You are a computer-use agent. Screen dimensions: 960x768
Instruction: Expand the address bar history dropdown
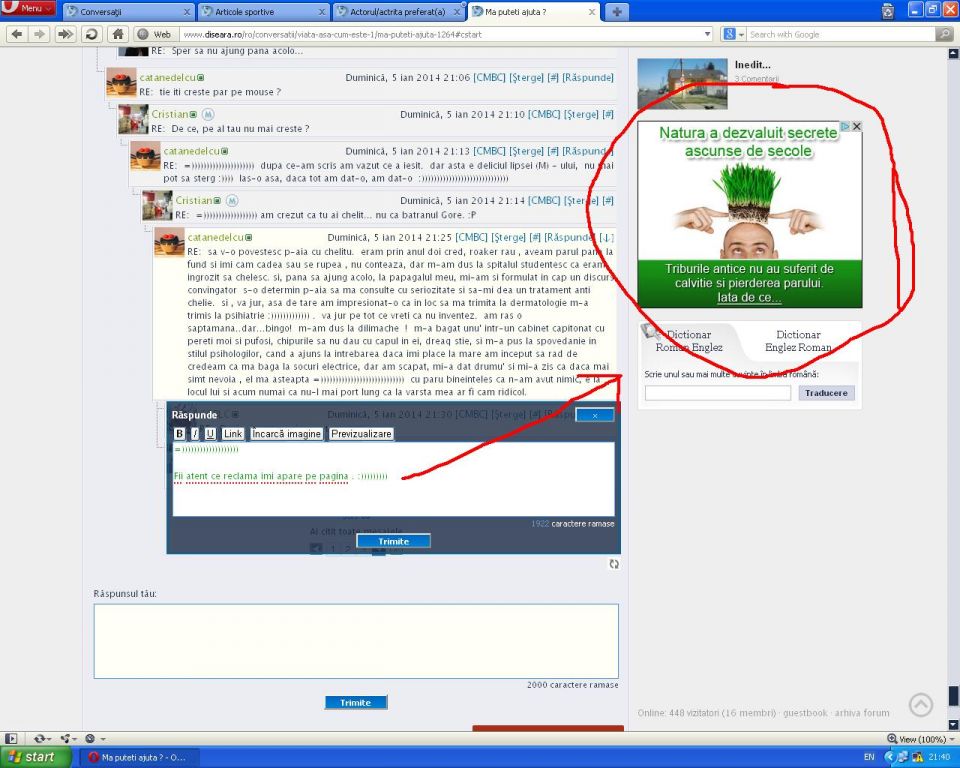point(708,34)
